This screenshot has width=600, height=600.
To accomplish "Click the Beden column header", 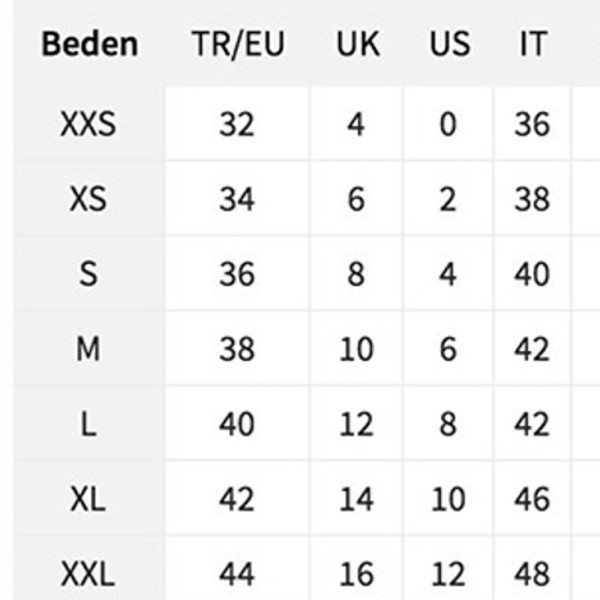I will pyautogui.click(x=90, y=44).
